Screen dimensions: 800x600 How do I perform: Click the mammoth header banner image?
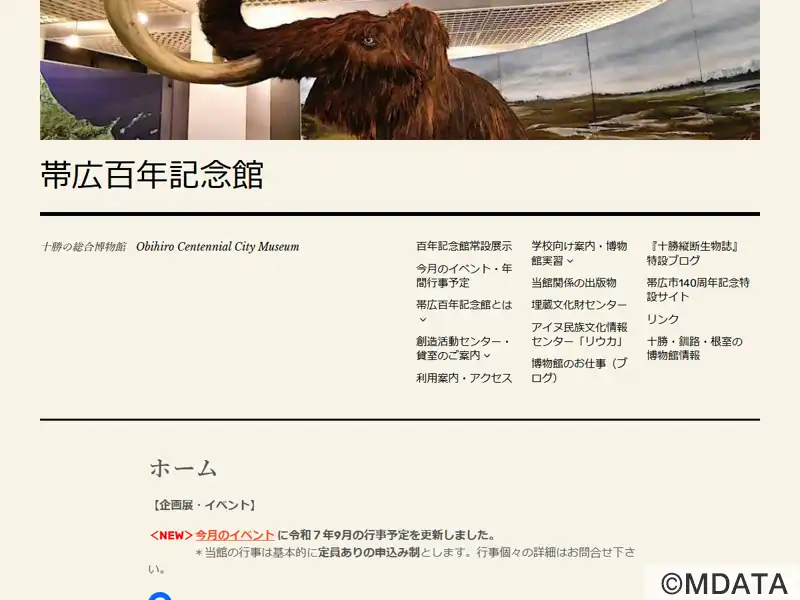400,70
